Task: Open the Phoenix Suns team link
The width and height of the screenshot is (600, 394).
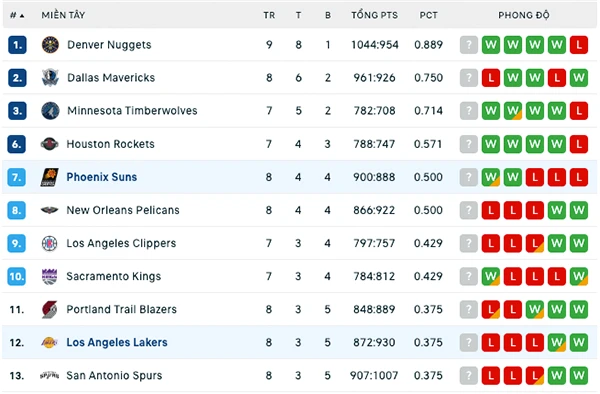Action: point(102,177)
